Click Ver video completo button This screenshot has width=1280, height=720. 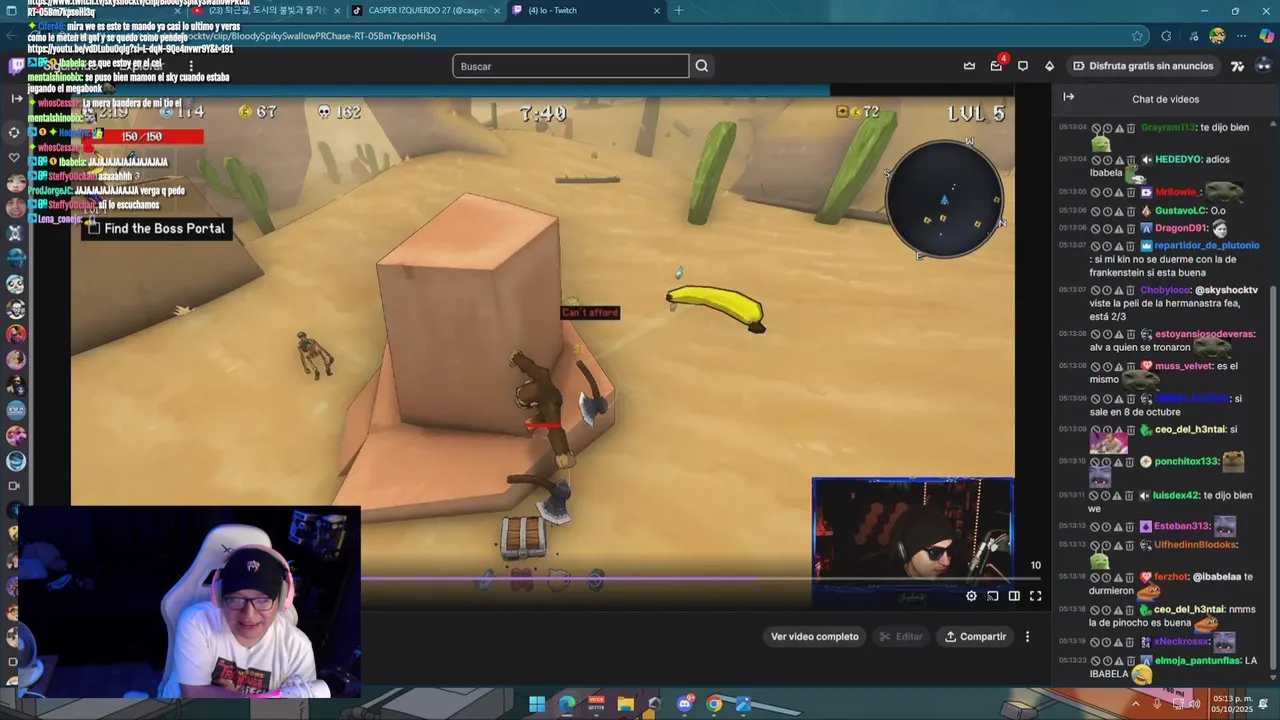click(x=814, y=636)
